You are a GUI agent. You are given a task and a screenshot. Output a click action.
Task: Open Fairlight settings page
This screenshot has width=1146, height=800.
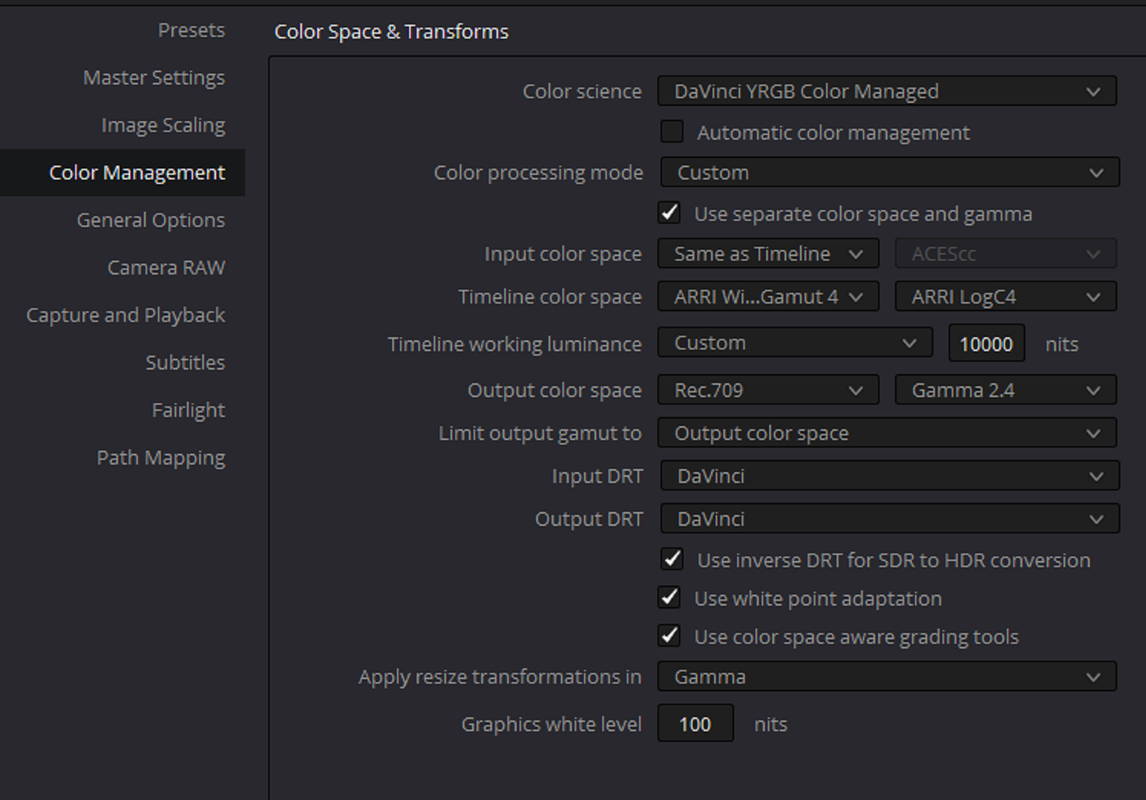pyautogui.click(x=188, y=410)
